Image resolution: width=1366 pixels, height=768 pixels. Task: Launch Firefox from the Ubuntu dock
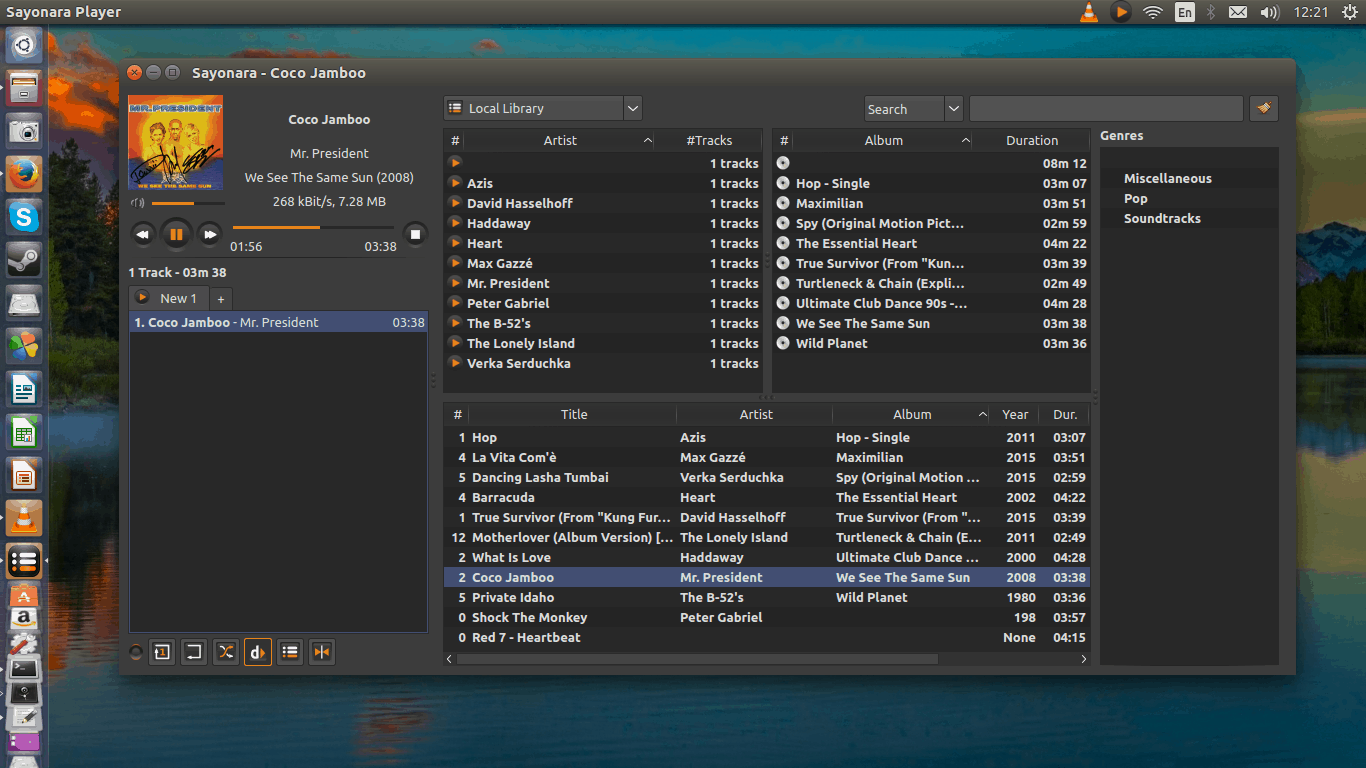click(24, 173)
